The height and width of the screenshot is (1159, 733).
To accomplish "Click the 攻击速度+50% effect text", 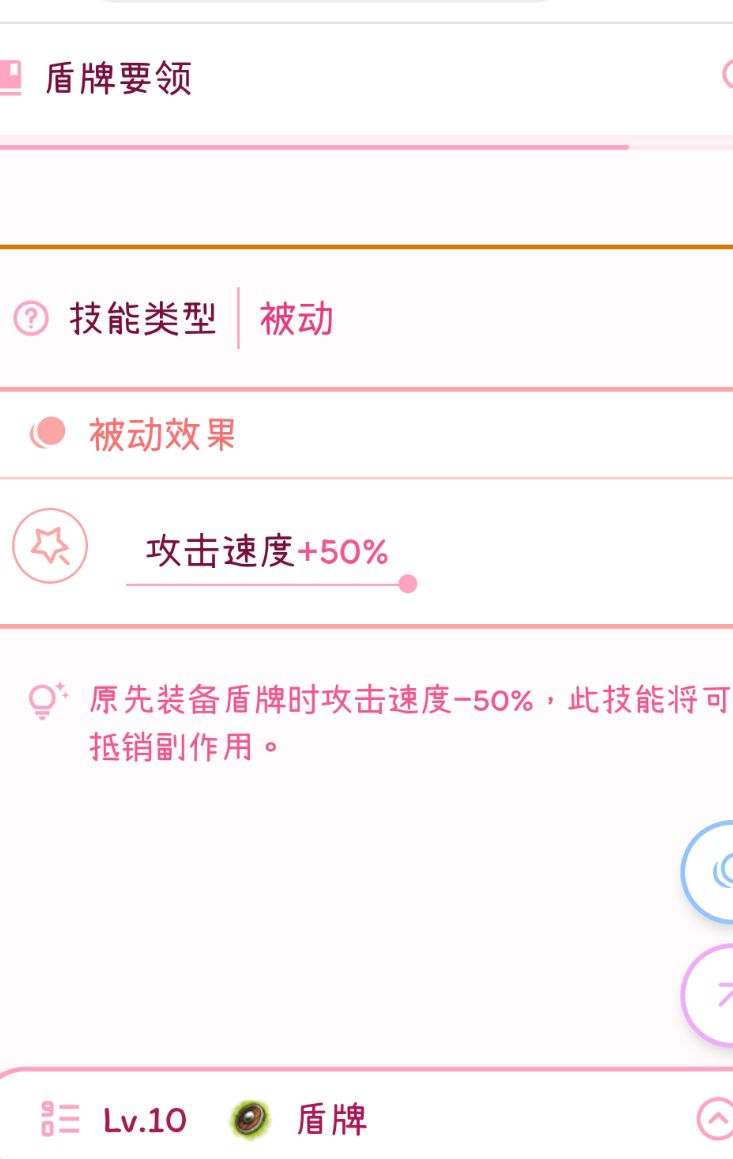I will point(267,551).
